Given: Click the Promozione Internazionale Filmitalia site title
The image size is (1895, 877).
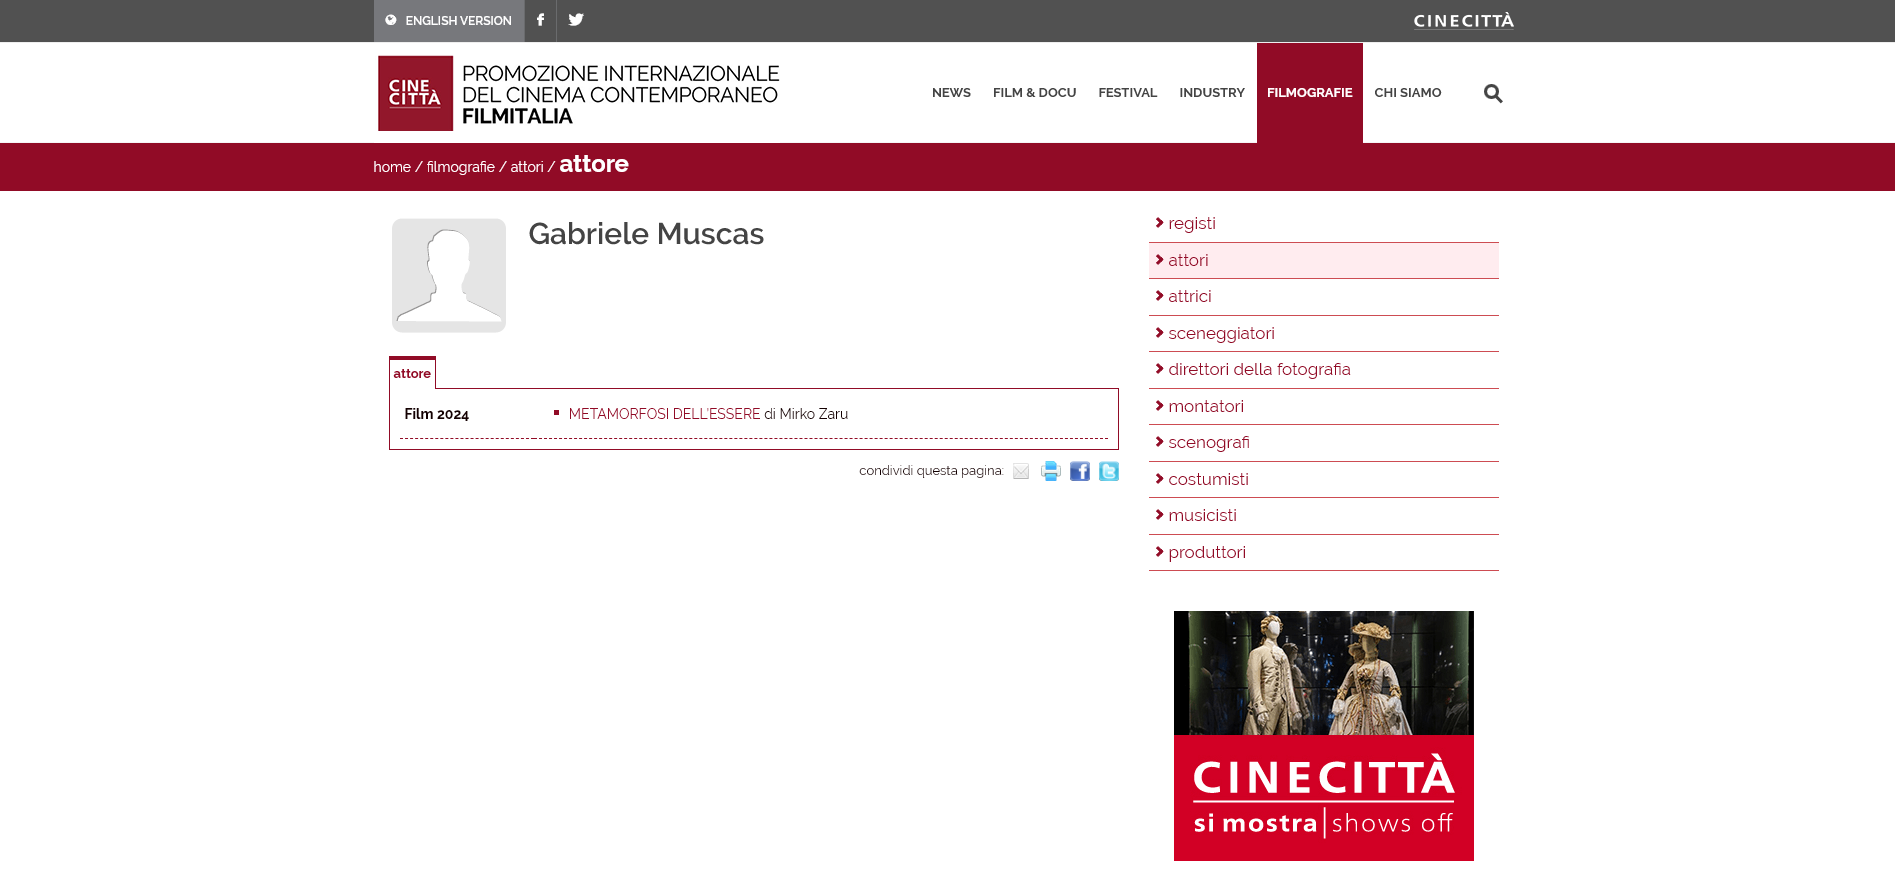Looking at the screenshot, I should 620,95.
